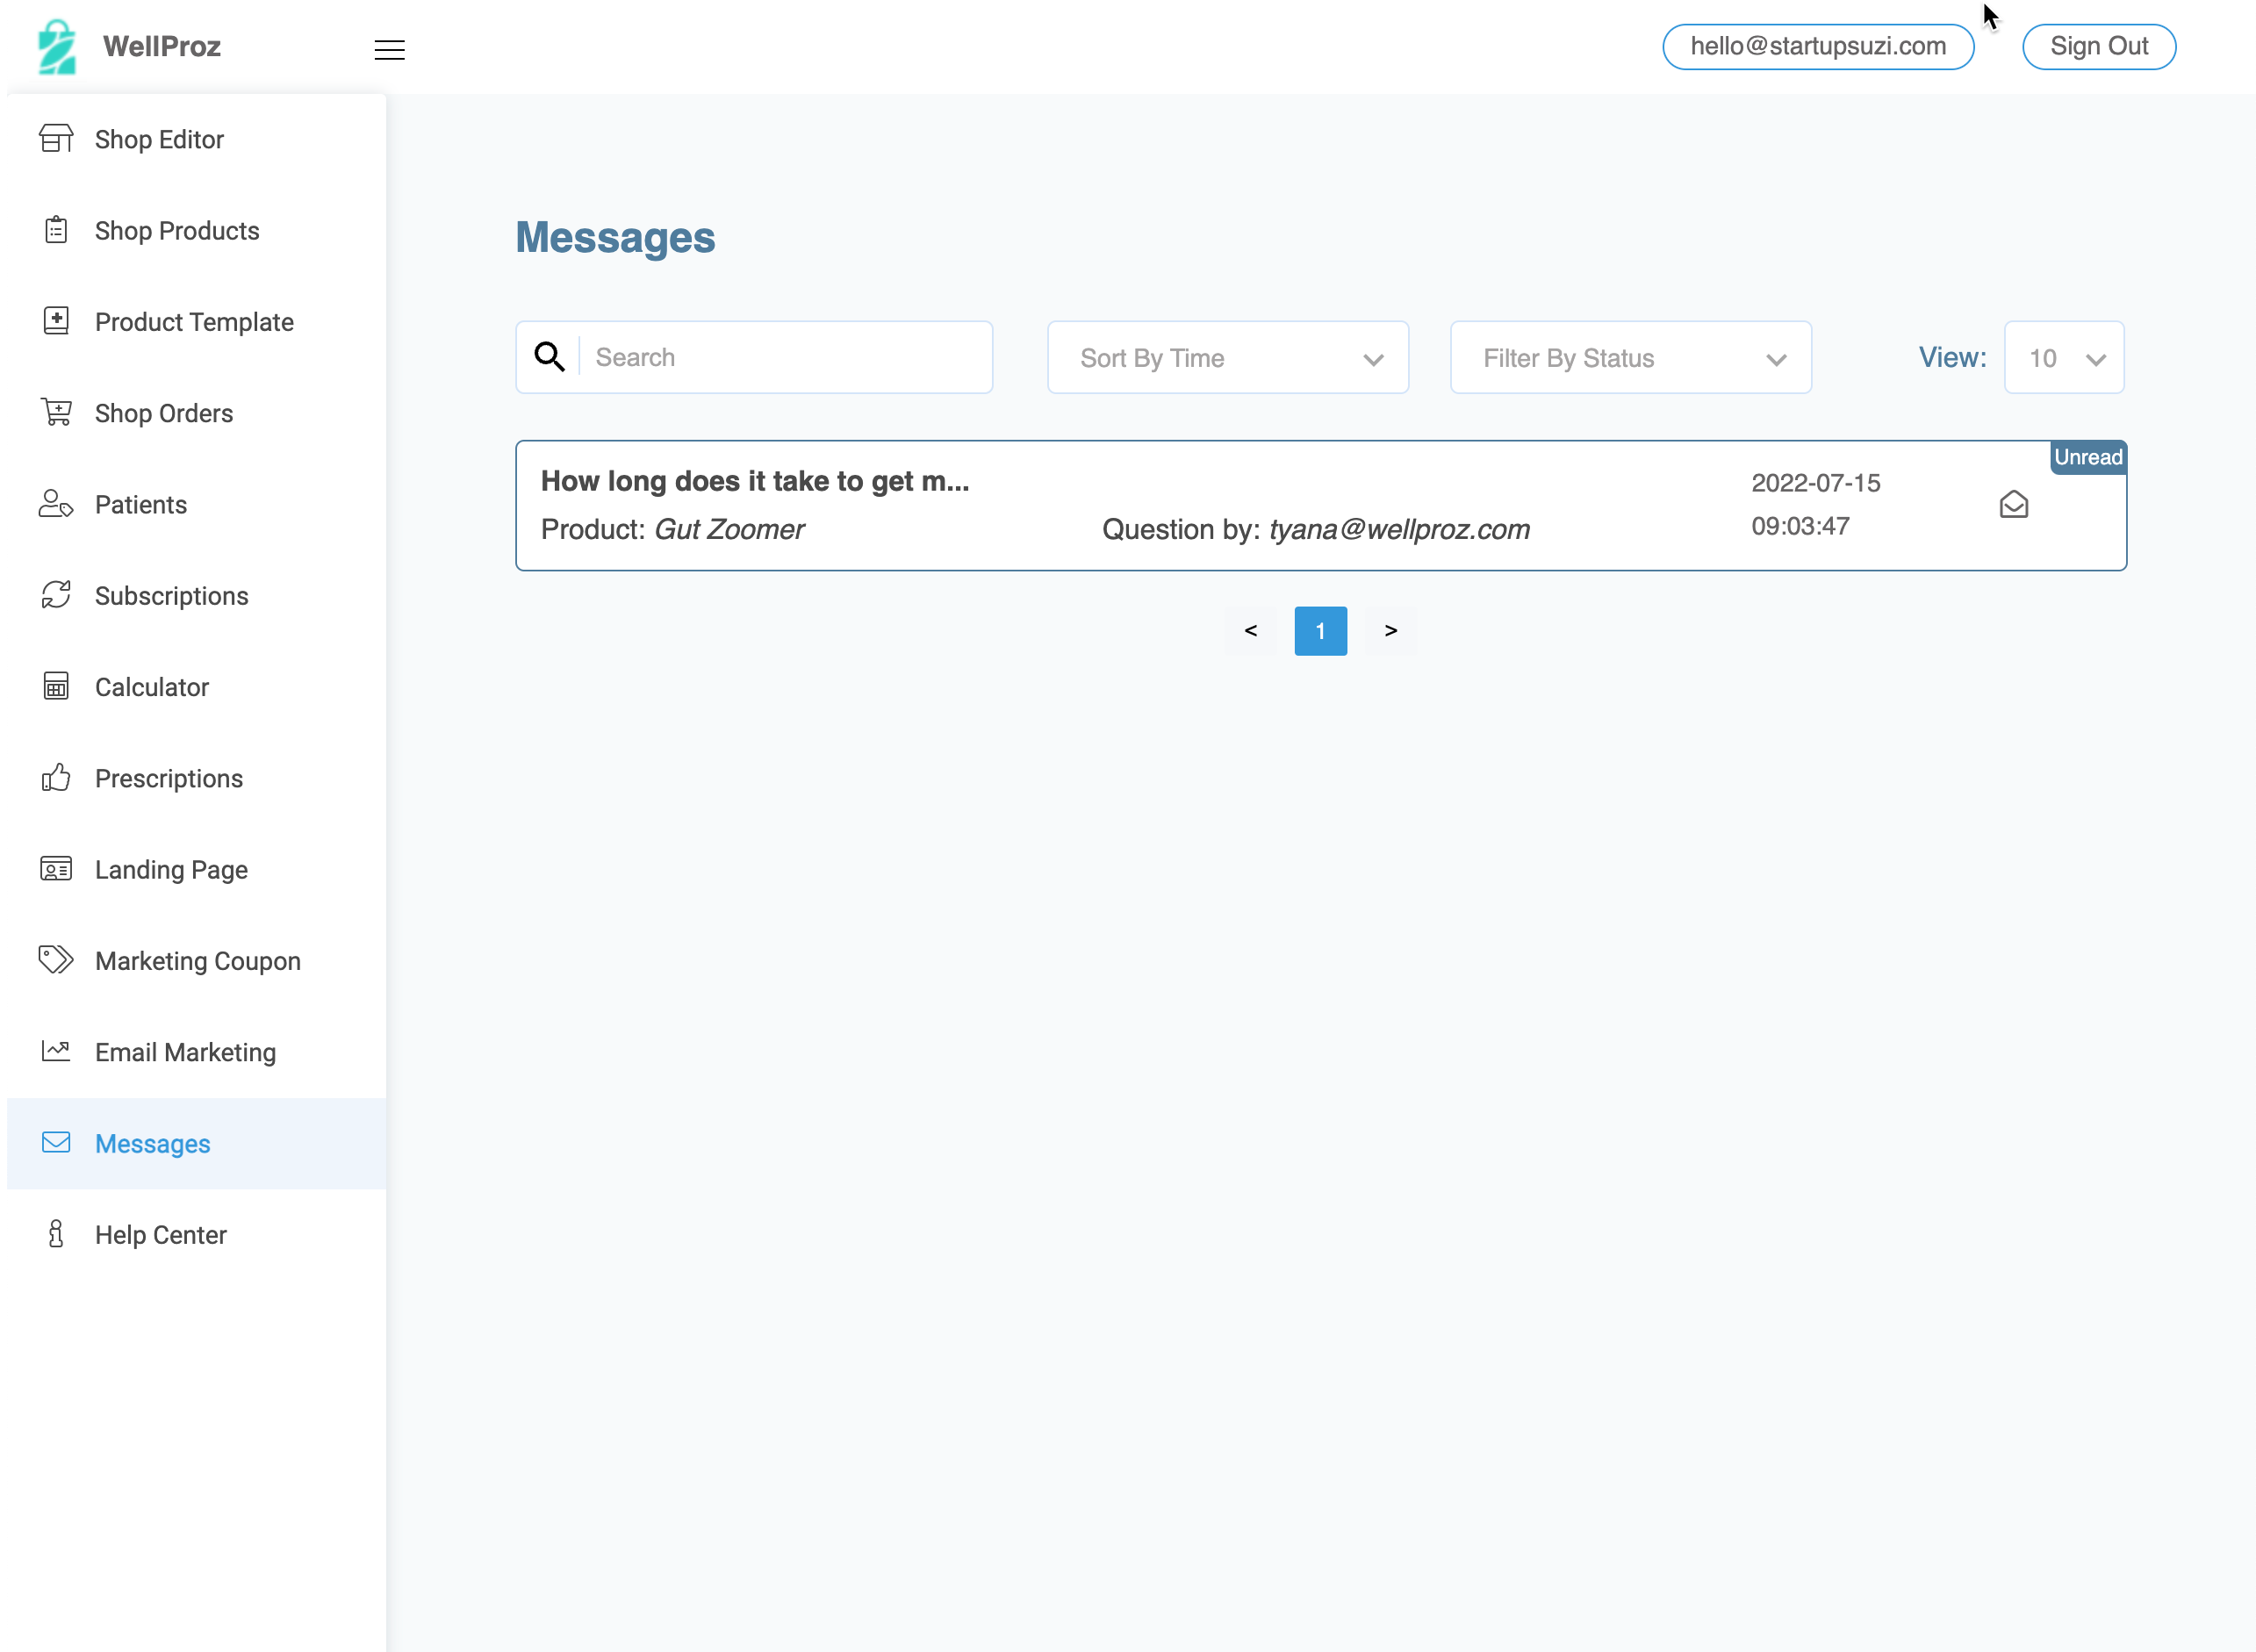Go to next page arrow
2256x1652 pixels.
1391,630
